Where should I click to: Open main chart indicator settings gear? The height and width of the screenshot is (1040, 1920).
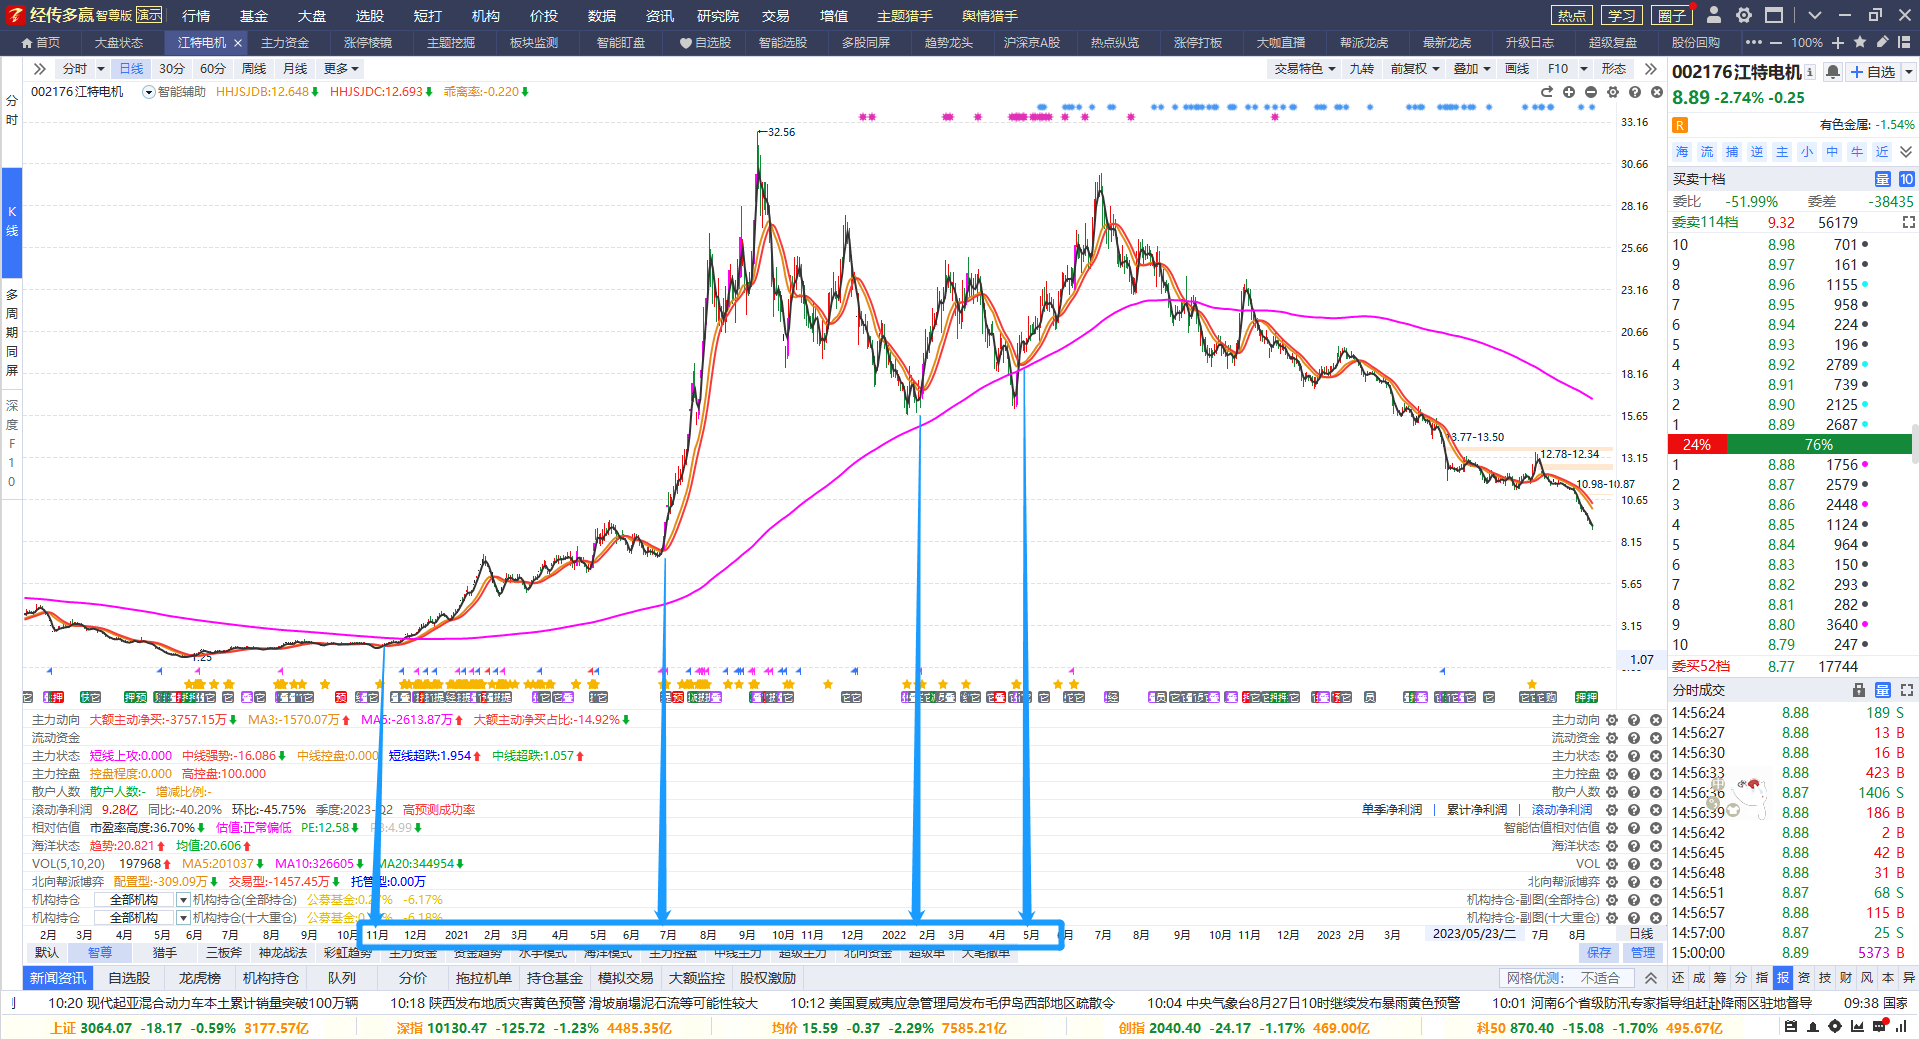pyautogui.click(x=1613, y=92)
